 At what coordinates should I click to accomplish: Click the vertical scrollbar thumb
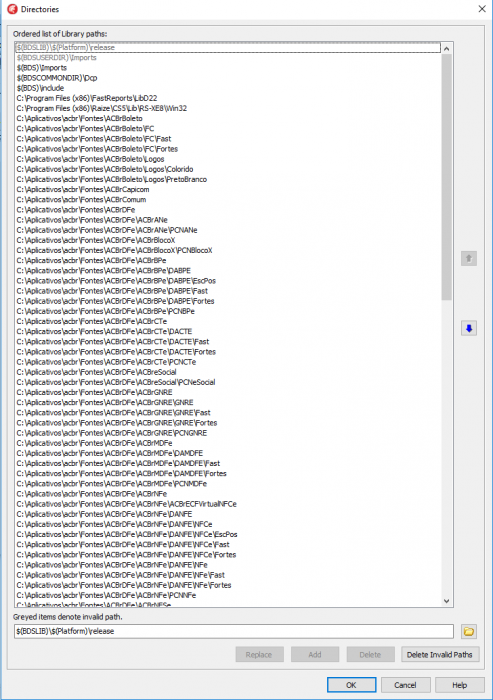coord(447,177)
